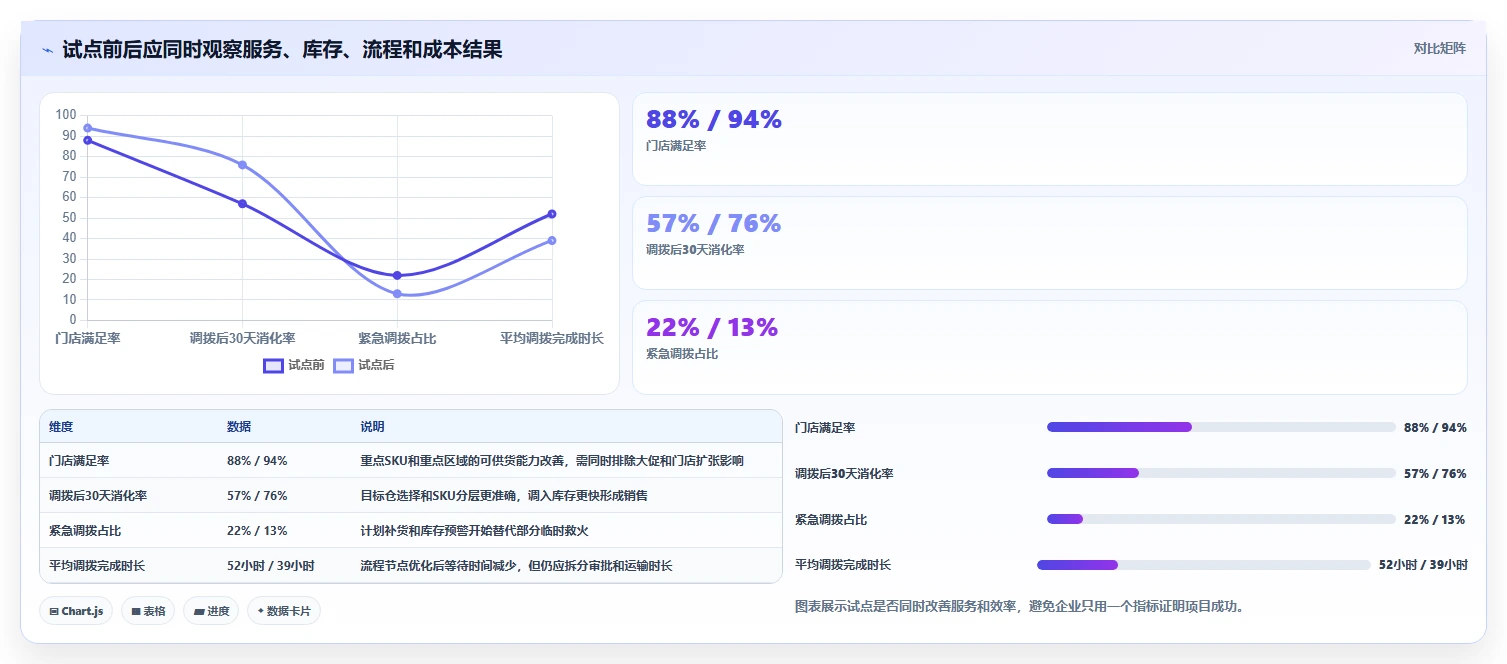Image resolution: width=1507 pixels, height=664 pixels.
Task: Select the 数据卡片 tag chip
Action: tap(284, 611)
